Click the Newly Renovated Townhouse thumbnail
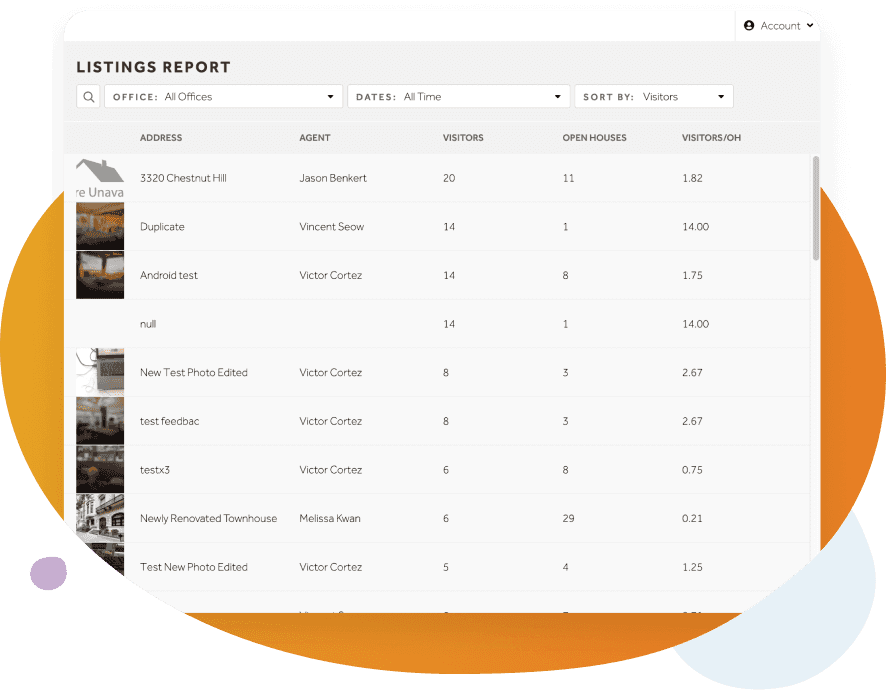The image size is (886, 690). pos(100,518)
